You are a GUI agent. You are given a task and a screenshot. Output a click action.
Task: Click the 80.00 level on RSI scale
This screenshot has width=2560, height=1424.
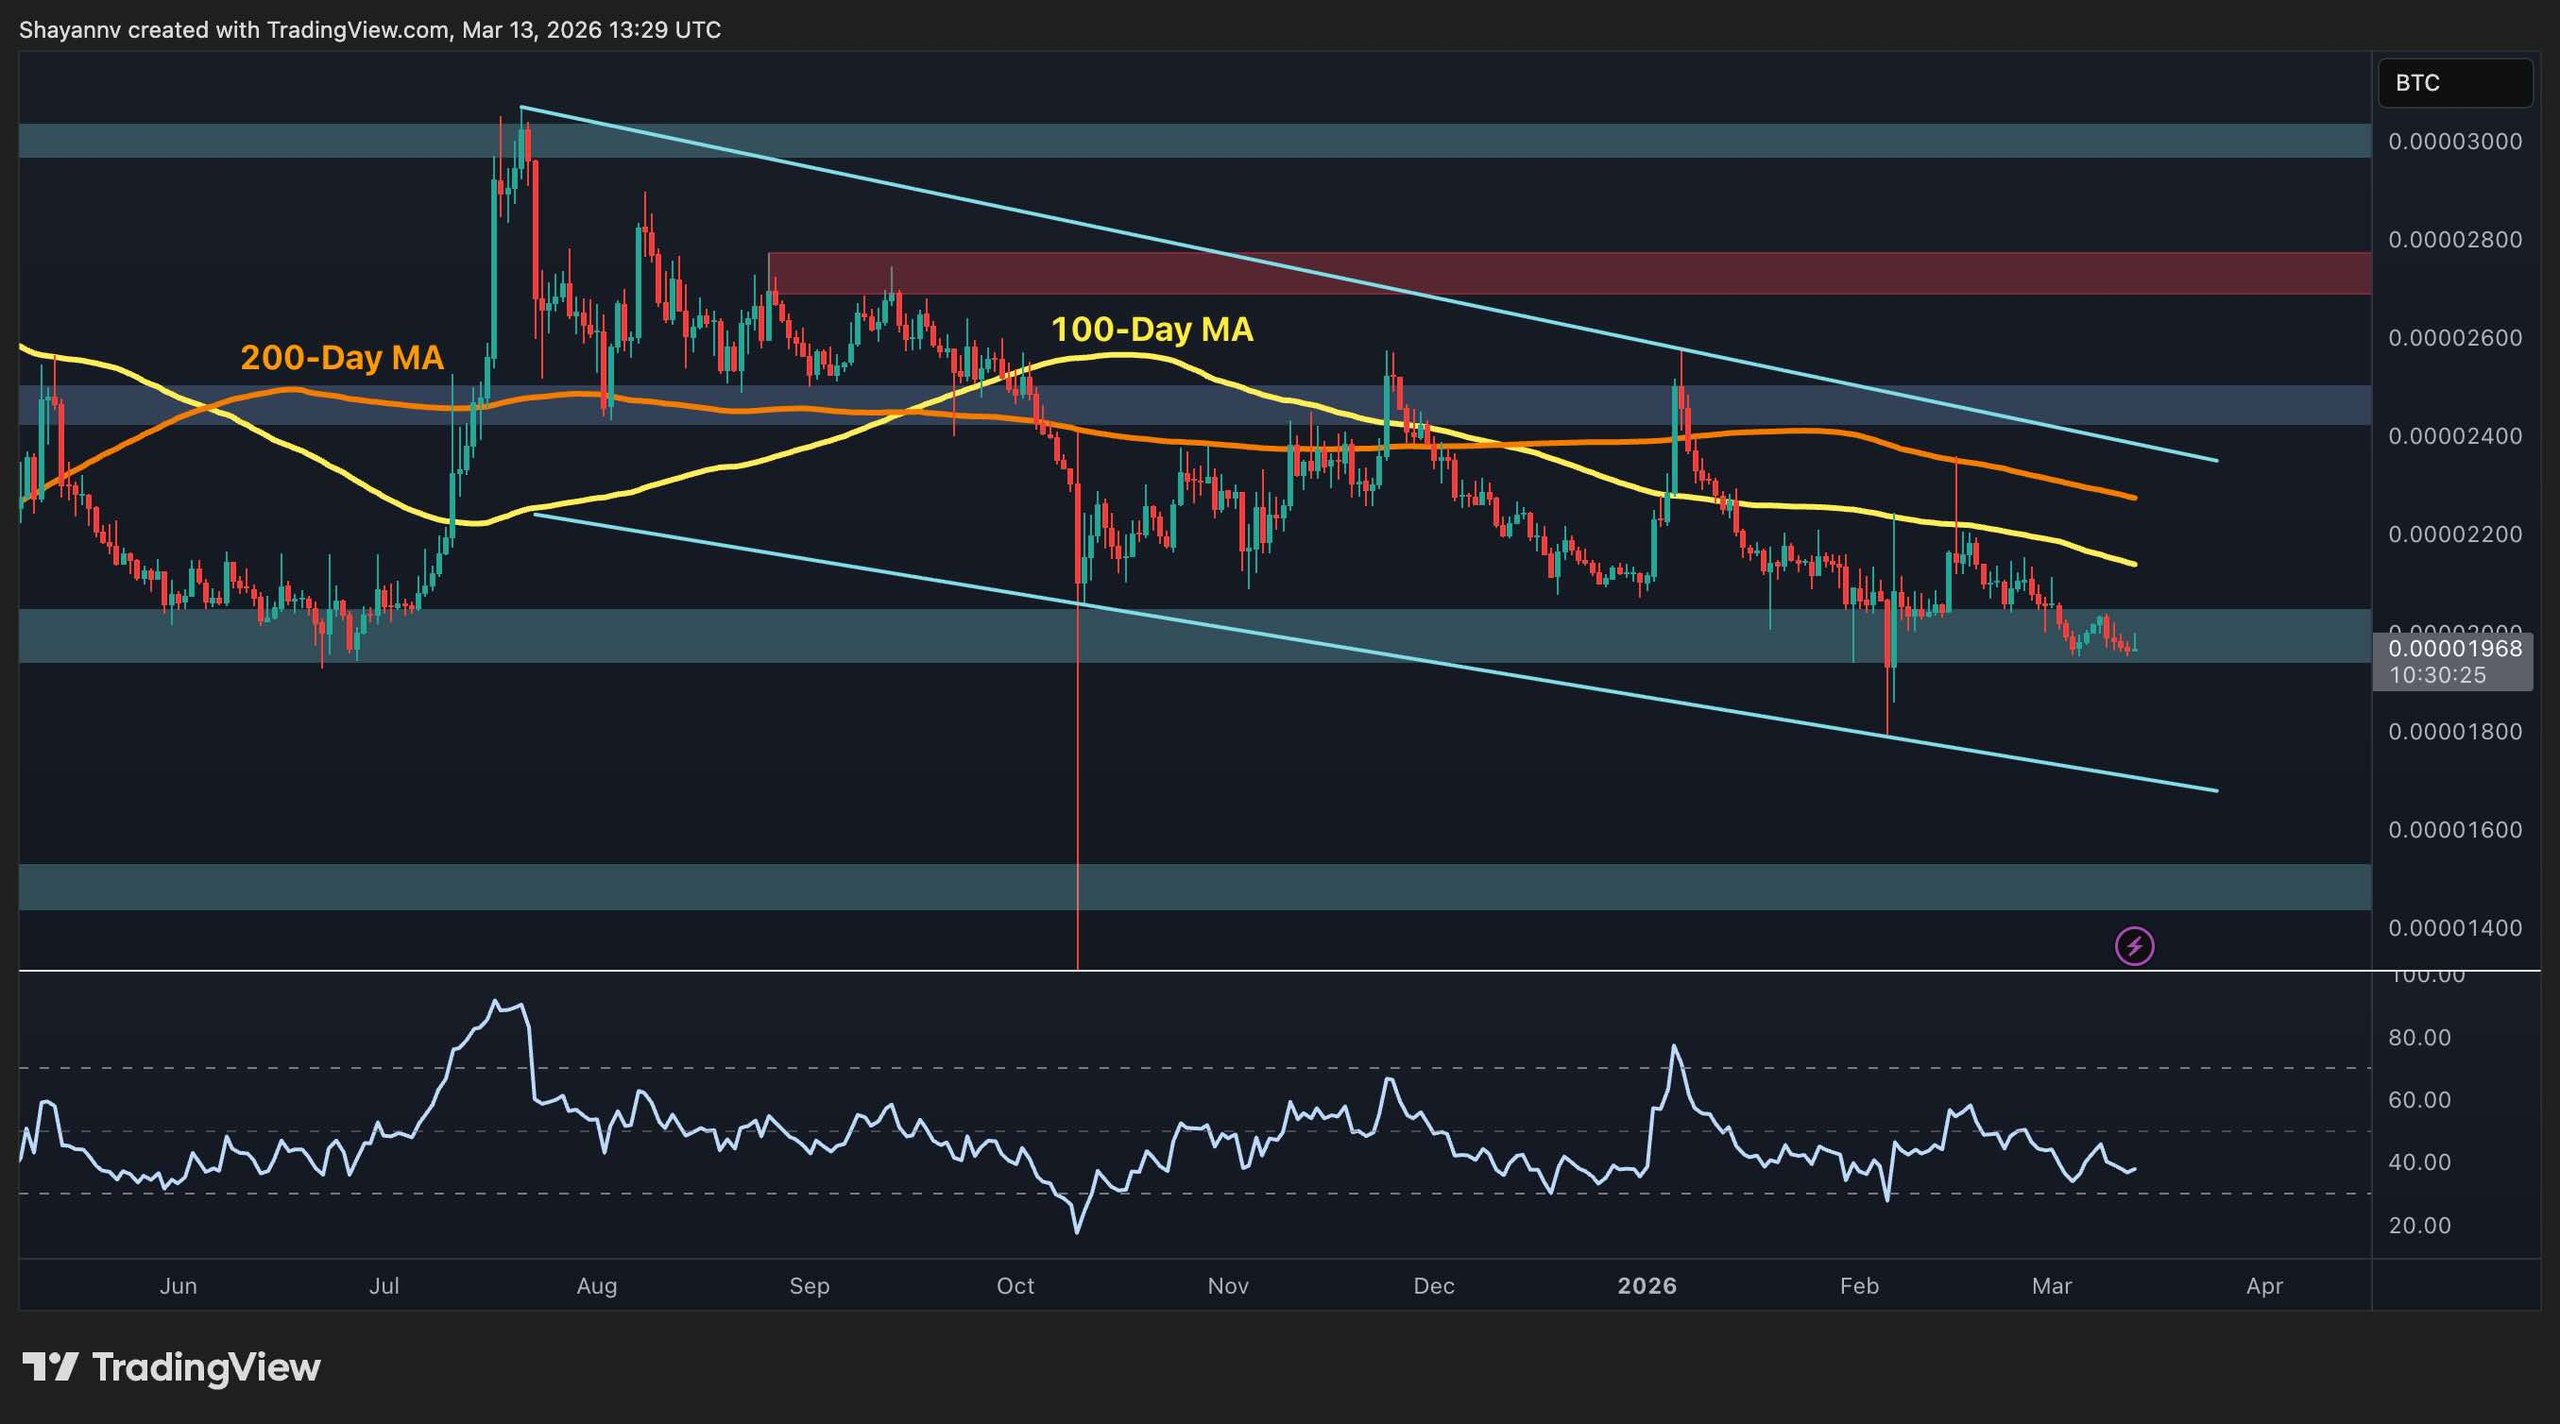[2419, 1037]
